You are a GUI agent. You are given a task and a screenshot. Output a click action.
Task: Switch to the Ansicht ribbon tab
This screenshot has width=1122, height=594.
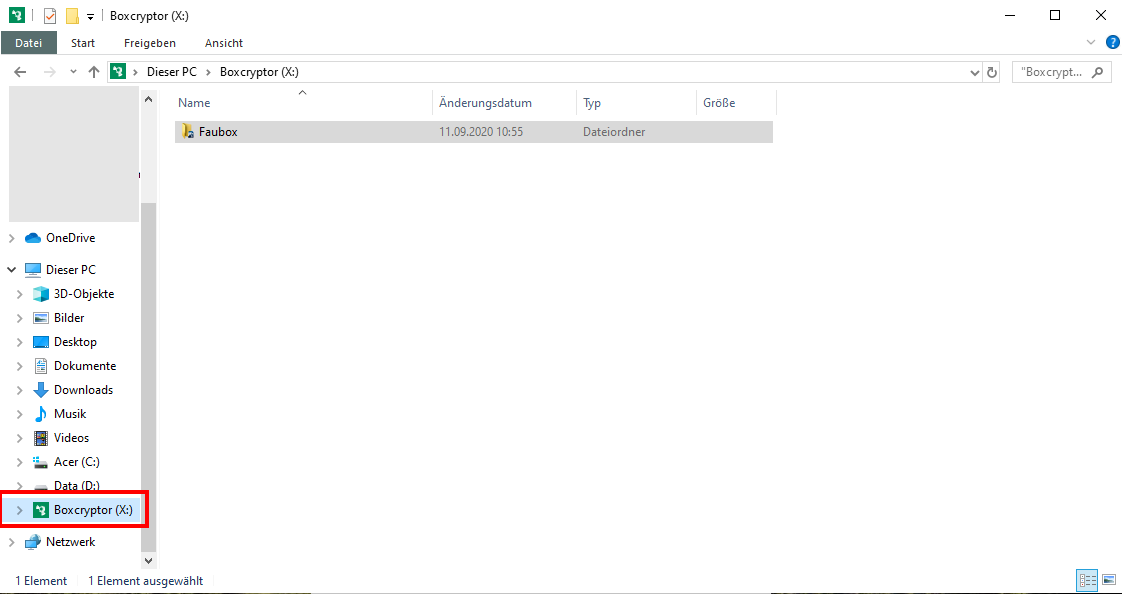224,43
